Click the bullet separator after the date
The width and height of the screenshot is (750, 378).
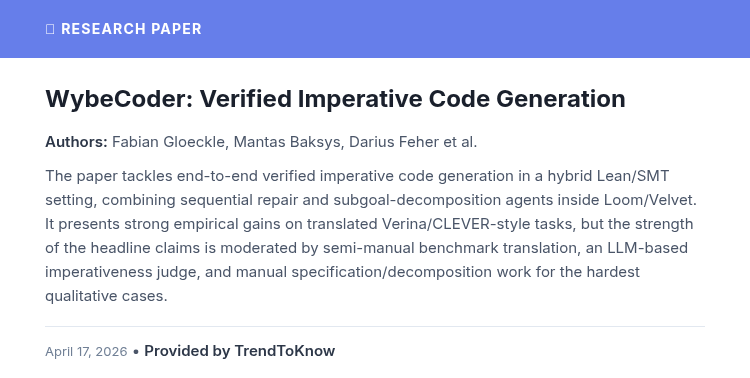(x=136, y=352)
